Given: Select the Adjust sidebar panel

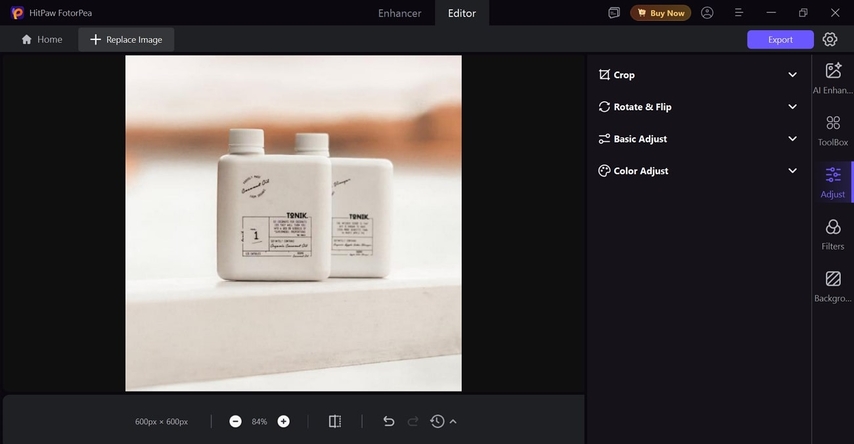Looking at the screenshot, I should (x=832, y=182).
